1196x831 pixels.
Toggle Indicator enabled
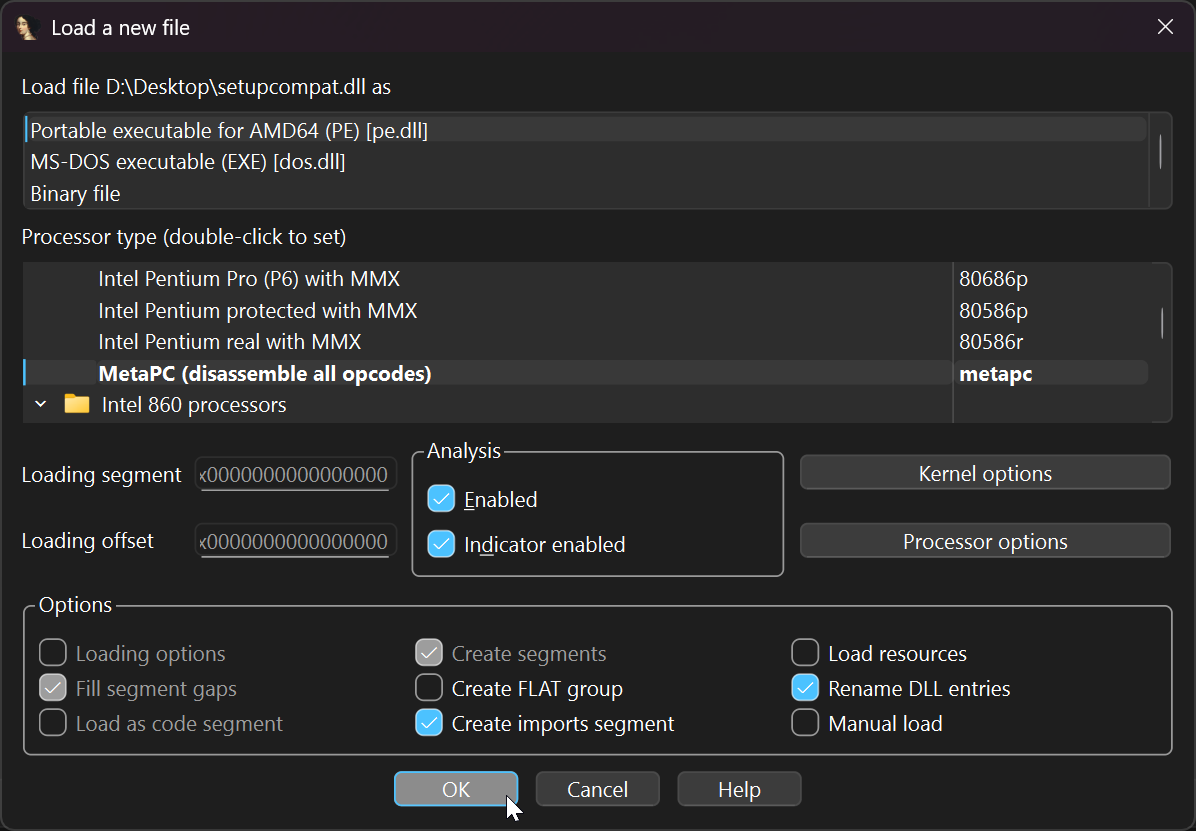pos(441,544)
